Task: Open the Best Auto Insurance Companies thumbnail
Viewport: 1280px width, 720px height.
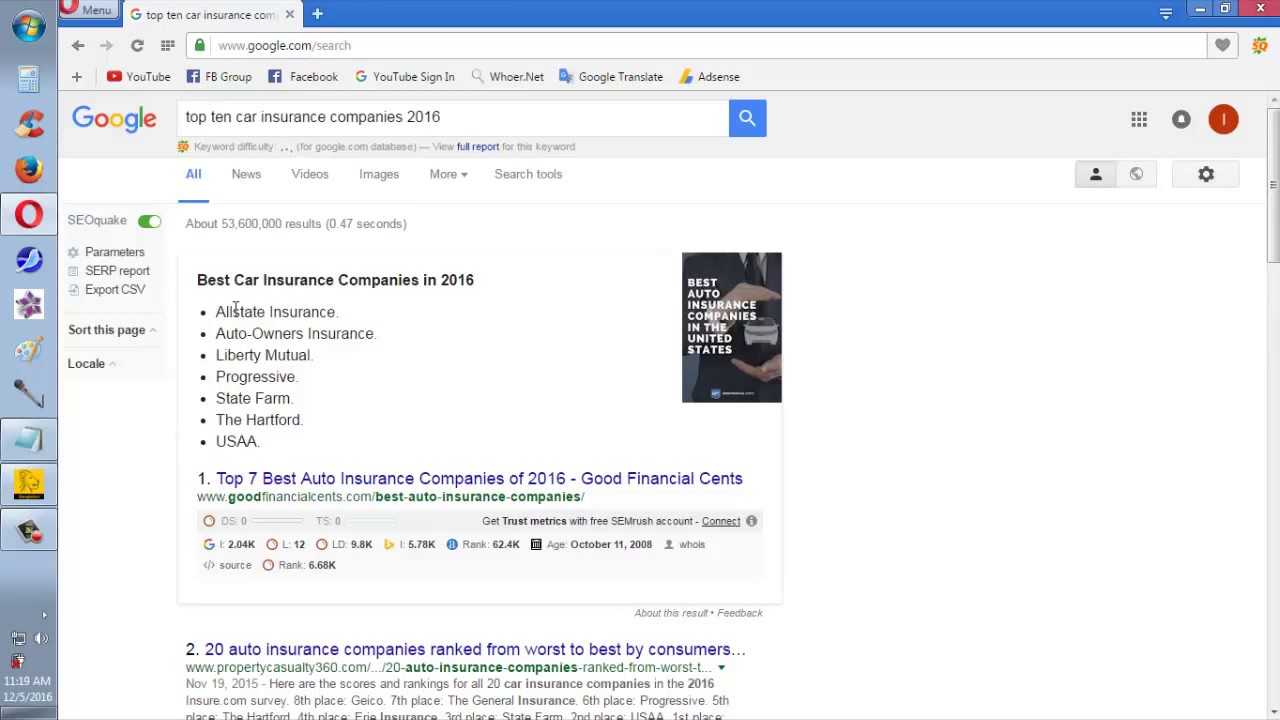Action: click(x=731, y=327)
